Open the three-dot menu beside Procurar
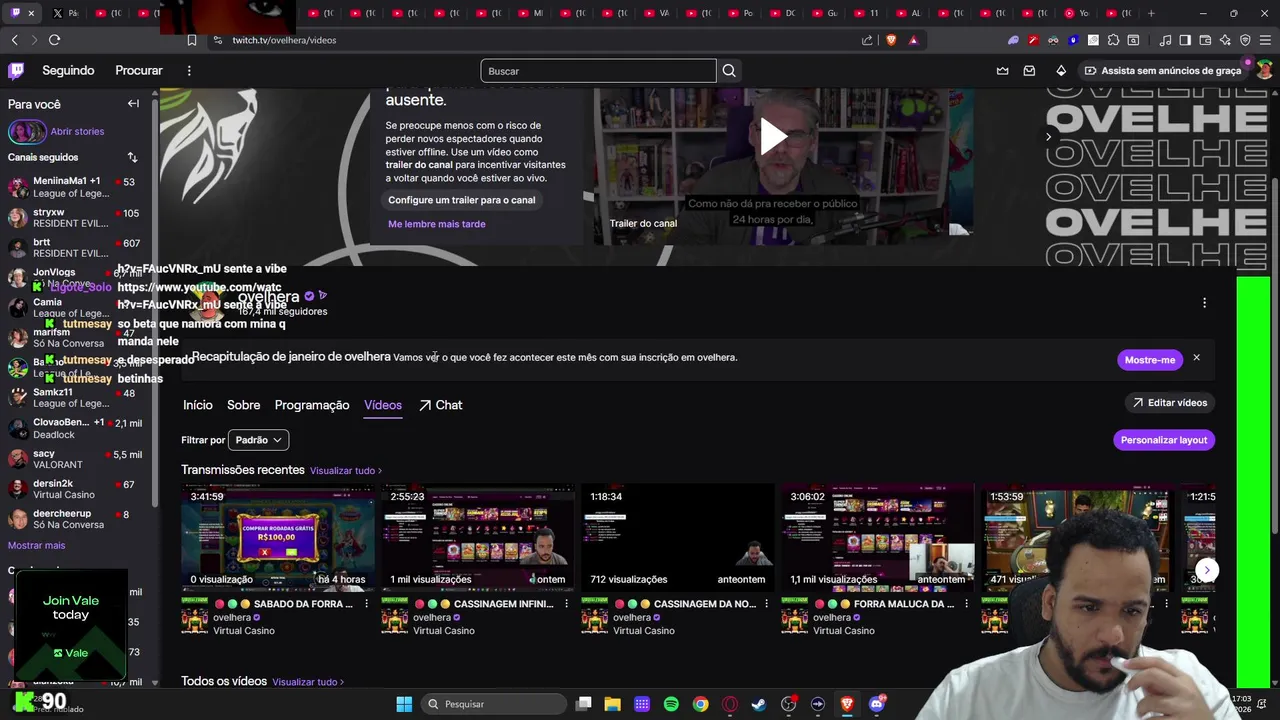Viewport: 1280px width, 720px height. point(189,71)
